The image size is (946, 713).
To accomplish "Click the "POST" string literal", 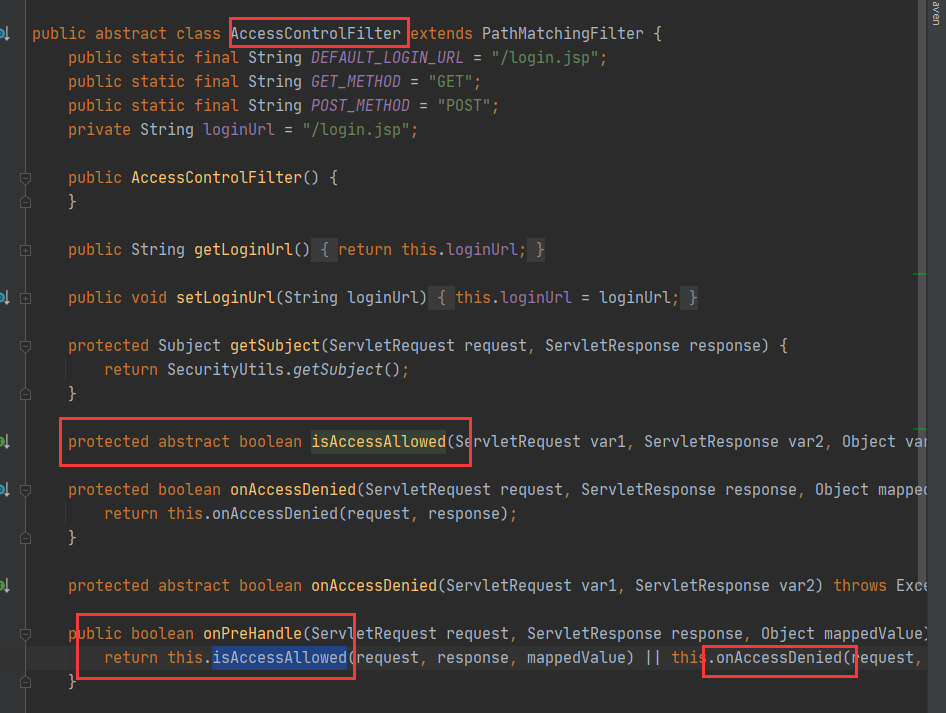I will click(463, 106).
